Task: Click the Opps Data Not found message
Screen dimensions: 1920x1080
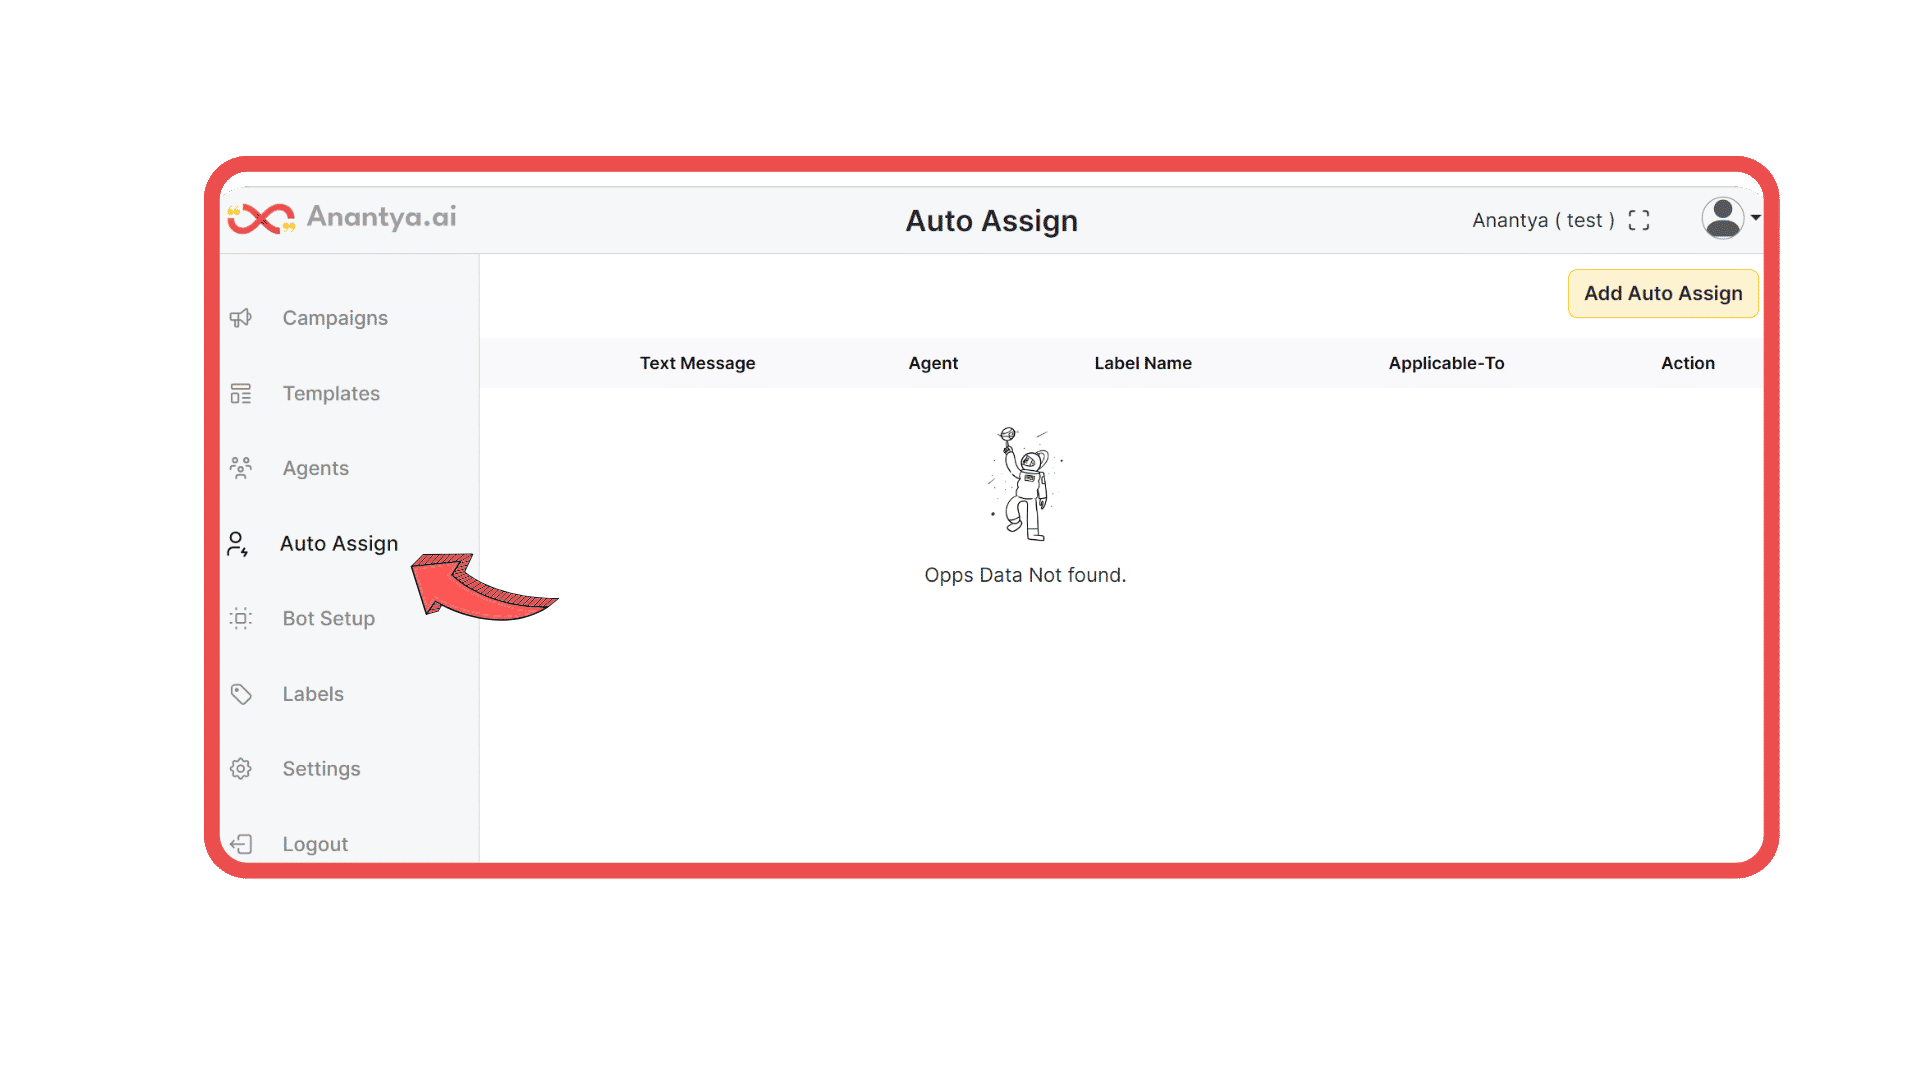Action: (x=1025, y=575)
